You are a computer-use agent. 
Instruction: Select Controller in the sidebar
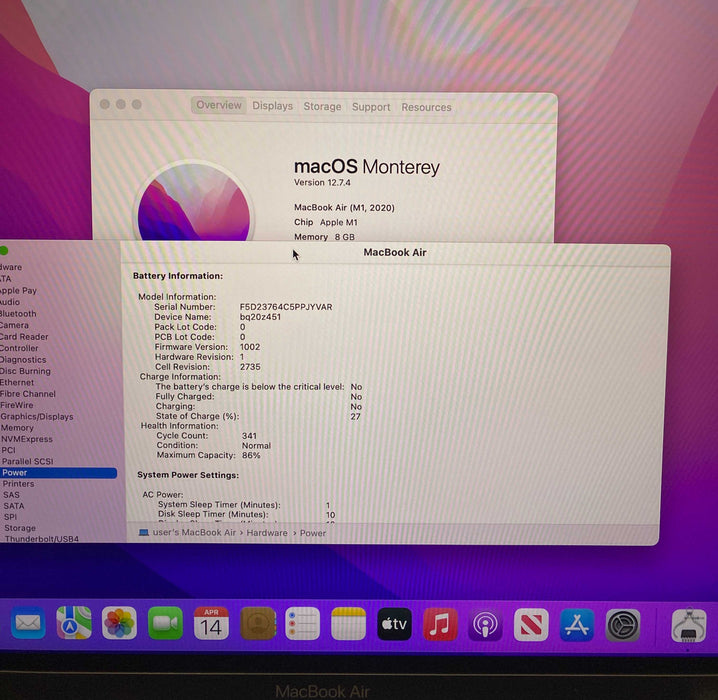19,347
